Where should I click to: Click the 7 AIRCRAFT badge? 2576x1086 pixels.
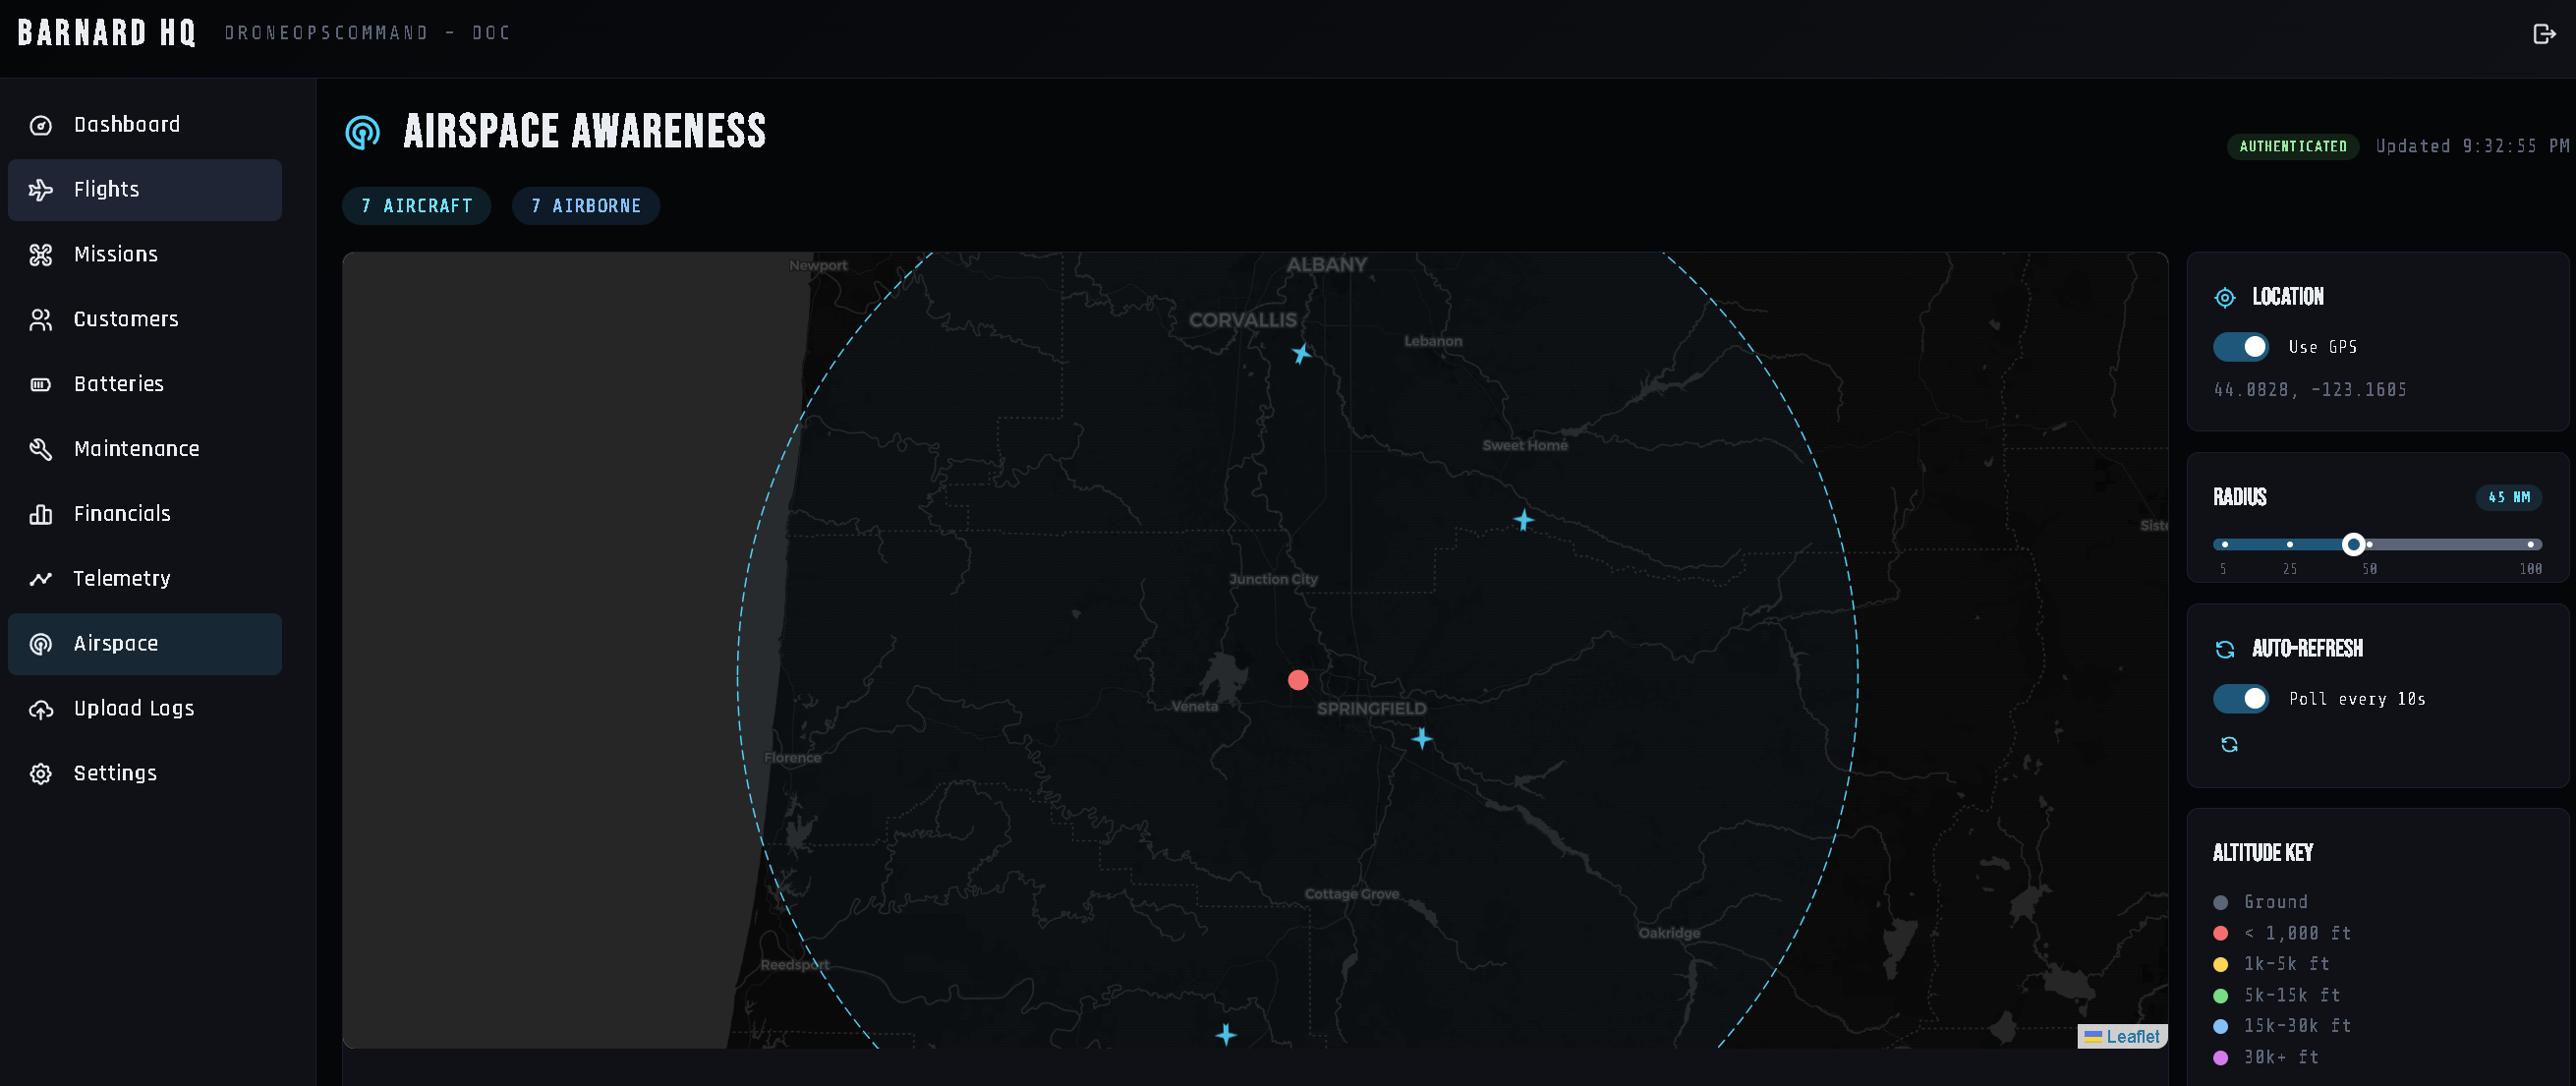click(x=417, y=206)
